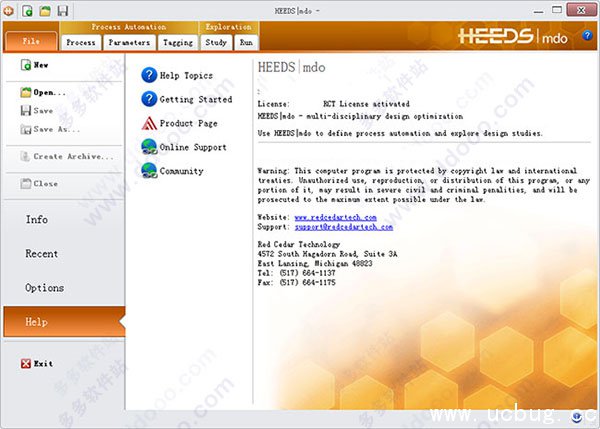
Task: Click the HEEDS application logo icon
Action: pos(7,11)
